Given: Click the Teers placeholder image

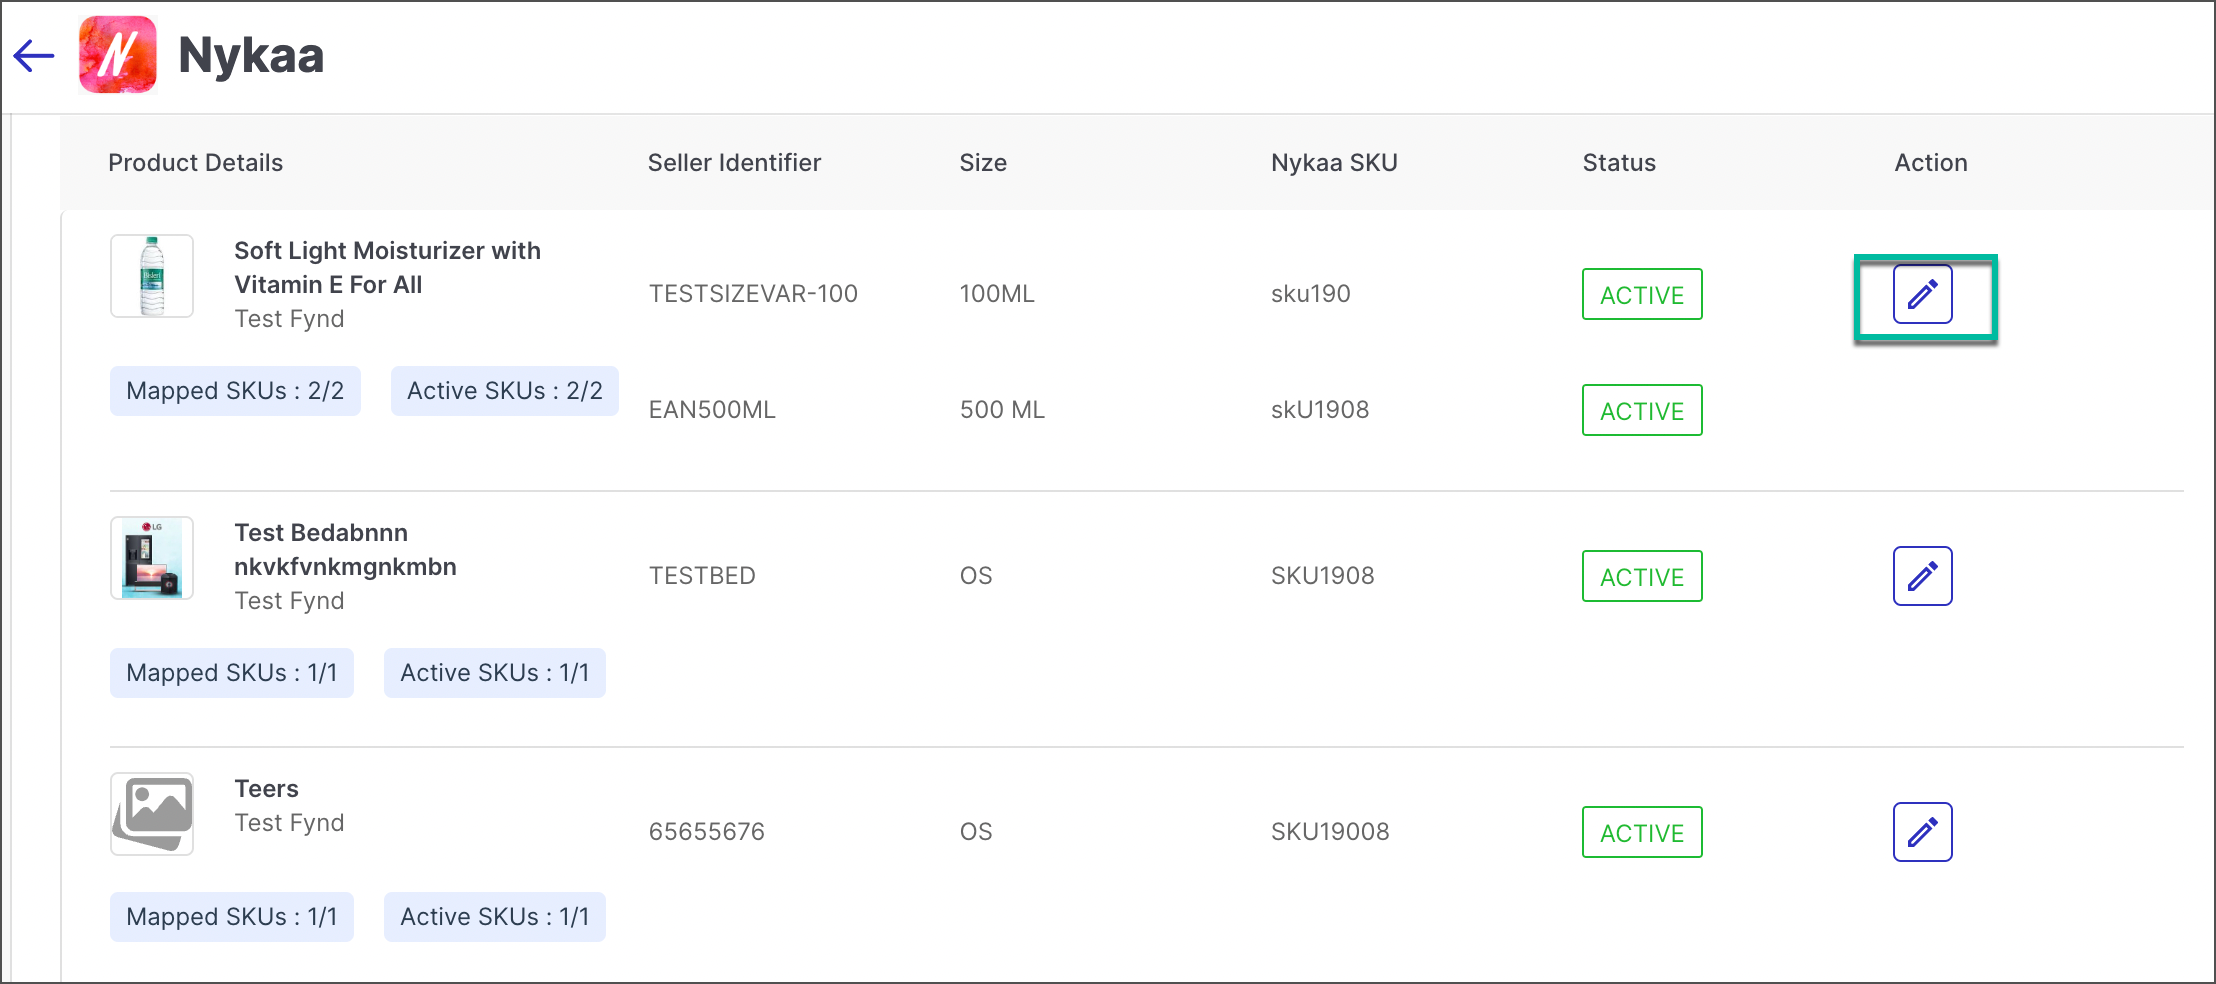Looking at the screenshot, I should point(152,813).
